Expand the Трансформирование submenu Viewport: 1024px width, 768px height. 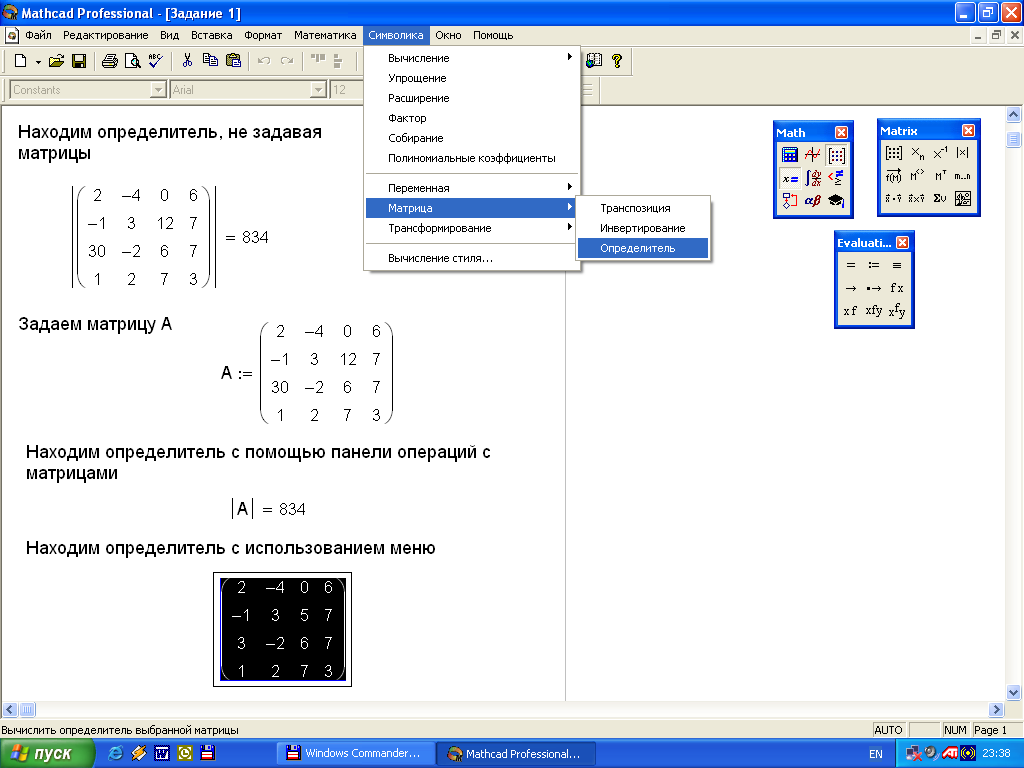[x=471, y=228]
